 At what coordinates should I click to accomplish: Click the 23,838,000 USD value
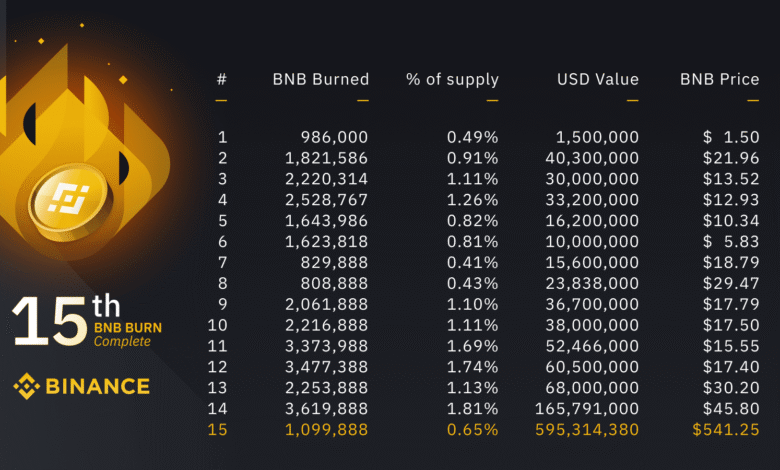[x=592, y=283]
